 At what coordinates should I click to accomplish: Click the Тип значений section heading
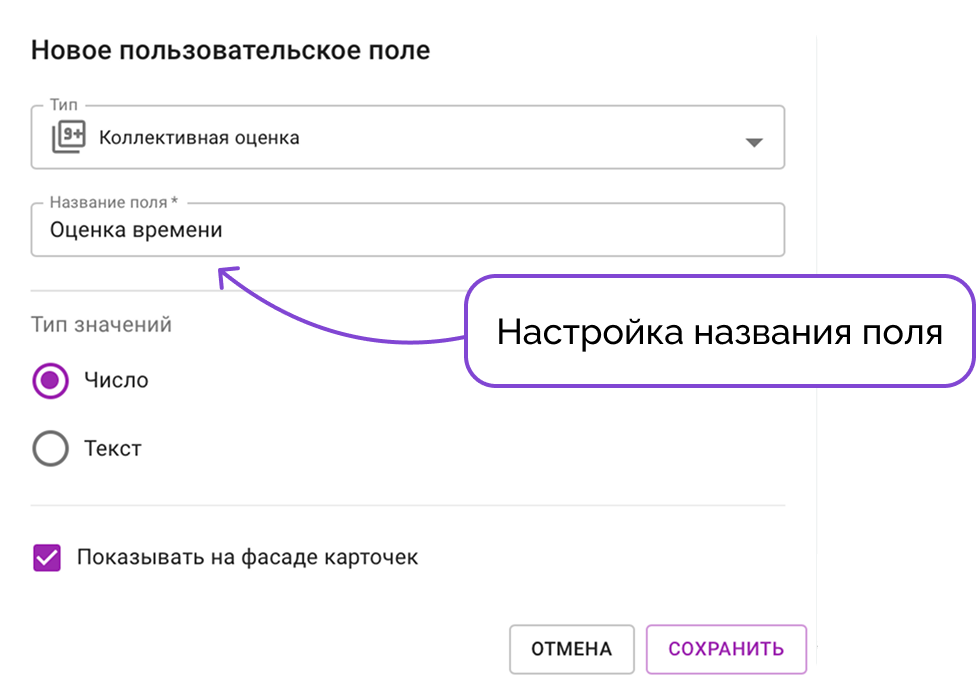click(101, 325)
